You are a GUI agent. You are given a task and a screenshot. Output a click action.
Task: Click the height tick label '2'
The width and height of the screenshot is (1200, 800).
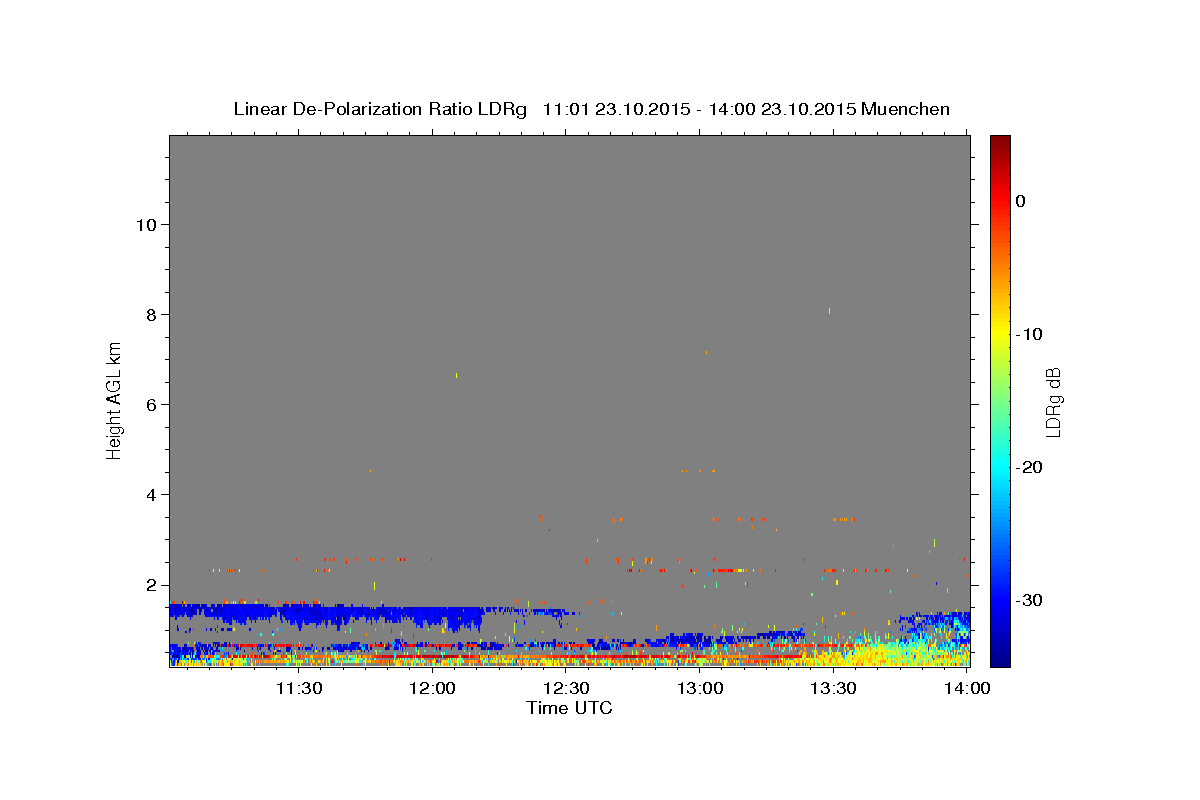tap(152, 585)
